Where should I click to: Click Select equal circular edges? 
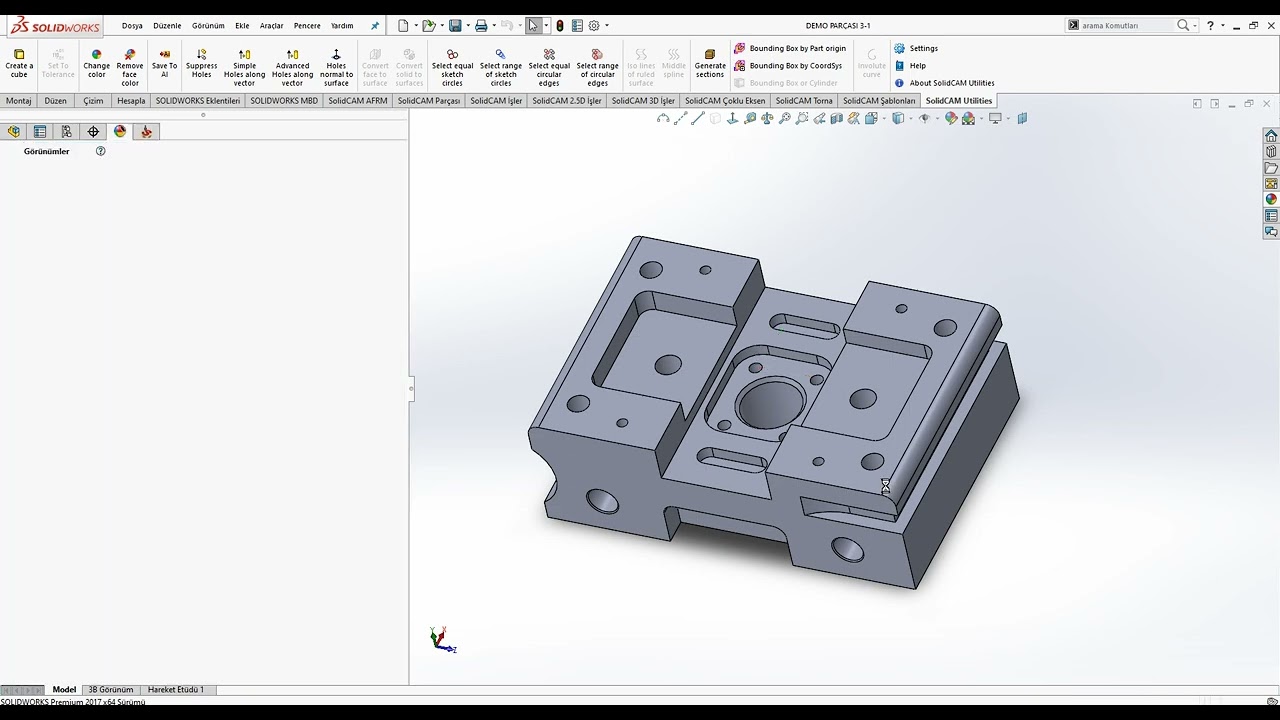coord(549,67)
